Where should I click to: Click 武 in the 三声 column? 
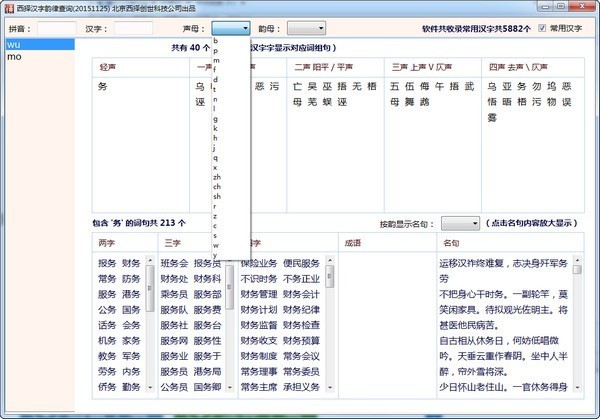coord(469,86)
